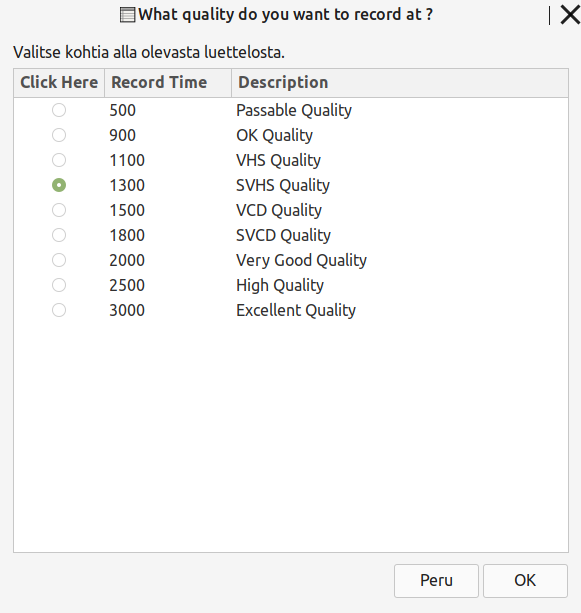This screenshot has width=581, height=613.
Task: Pick the 2000 Very Good Quality radio
Action: pos(59,260)
